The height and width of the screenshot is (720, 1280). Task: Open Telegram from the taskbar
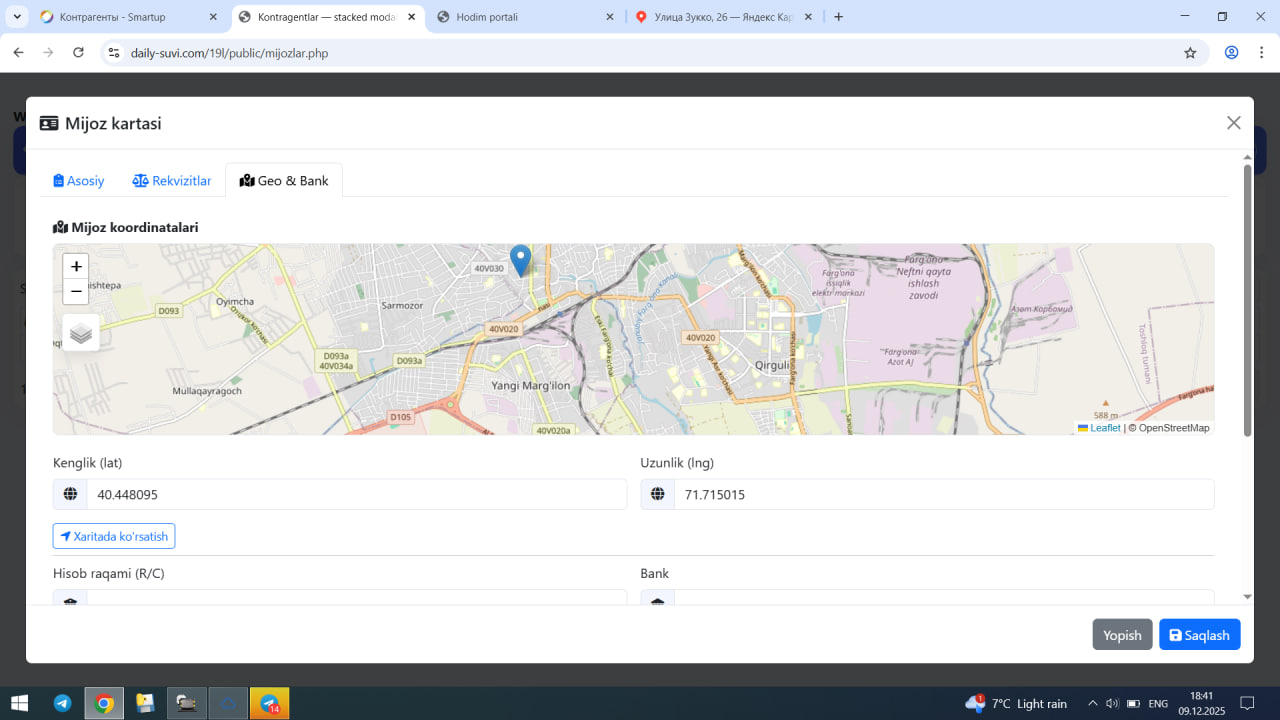(62, 703)
